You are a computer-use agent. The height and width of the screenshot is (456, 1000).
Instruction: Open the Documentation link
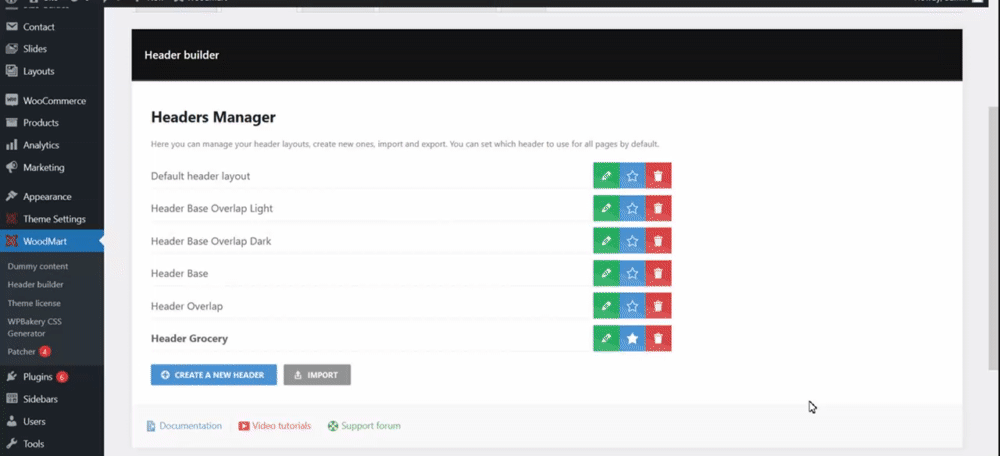[184, 425]
